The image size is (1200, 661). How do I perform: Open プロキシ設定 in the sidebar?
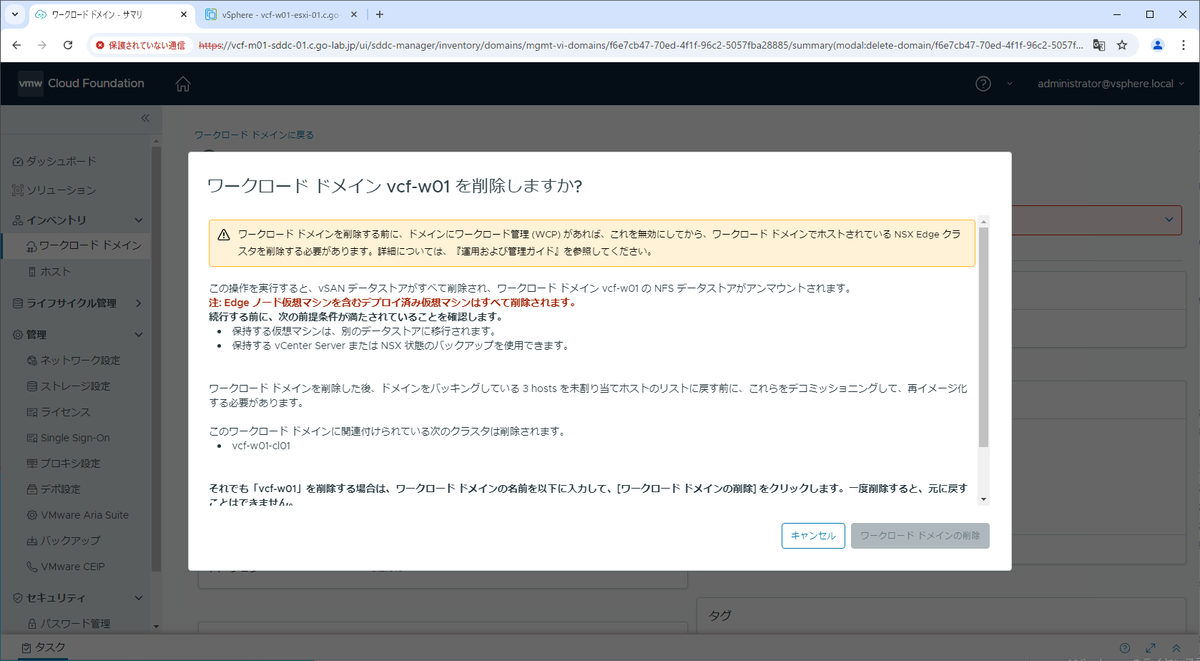pyautogui.click(x=70, y=464)
